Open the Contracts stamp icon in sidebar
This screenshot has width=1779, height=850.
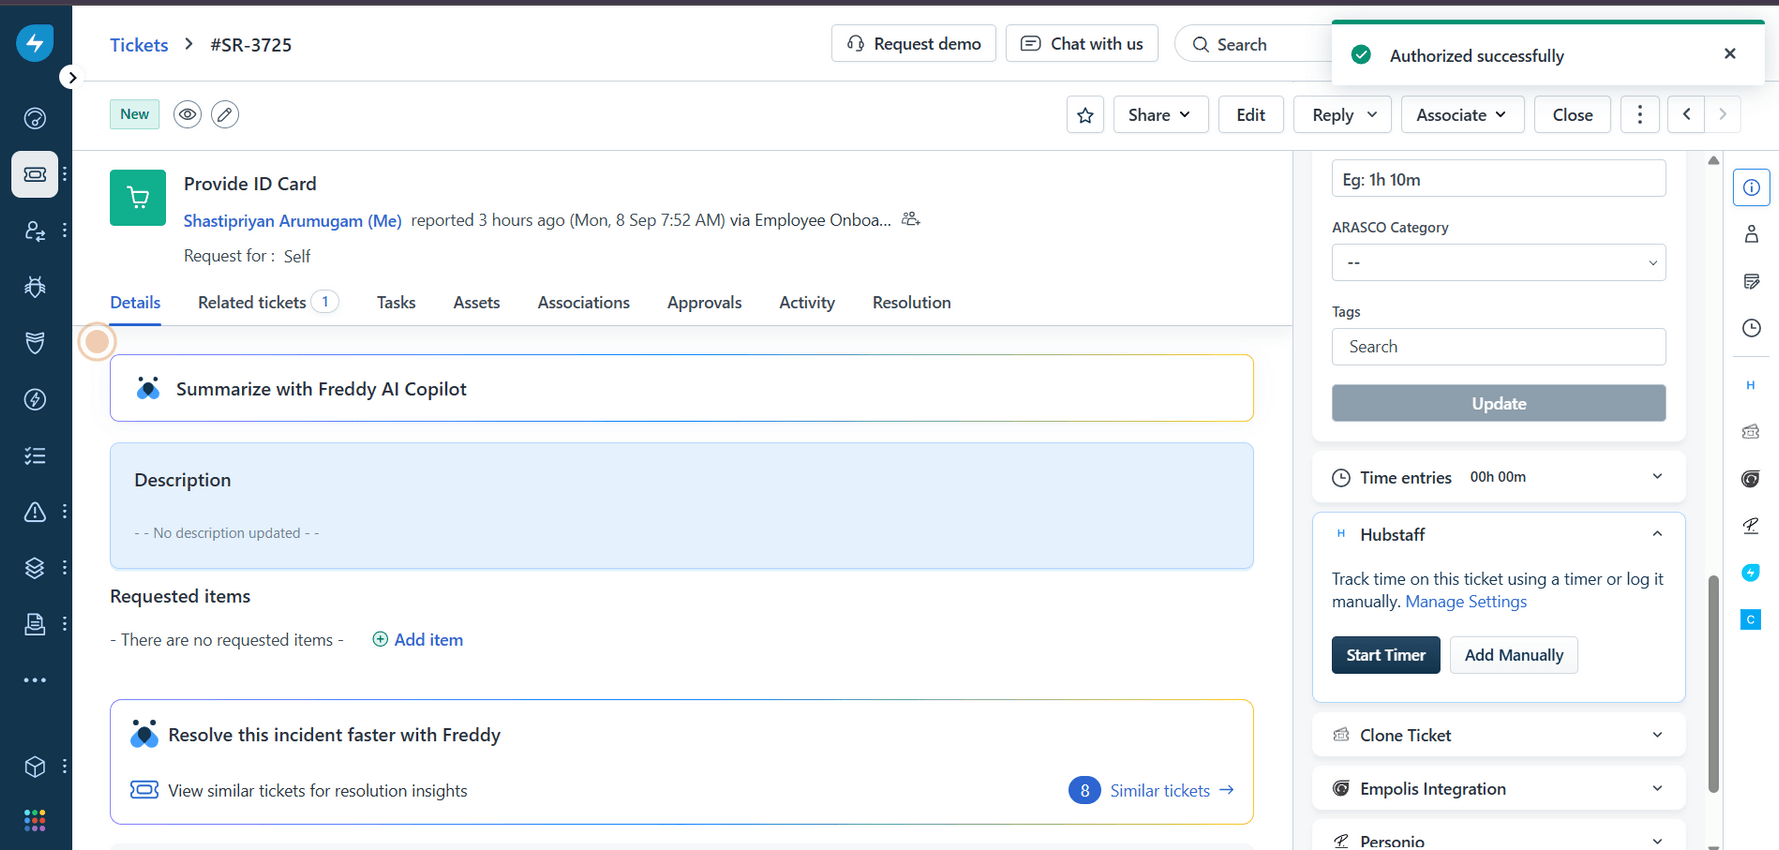(x=35, y=624)
